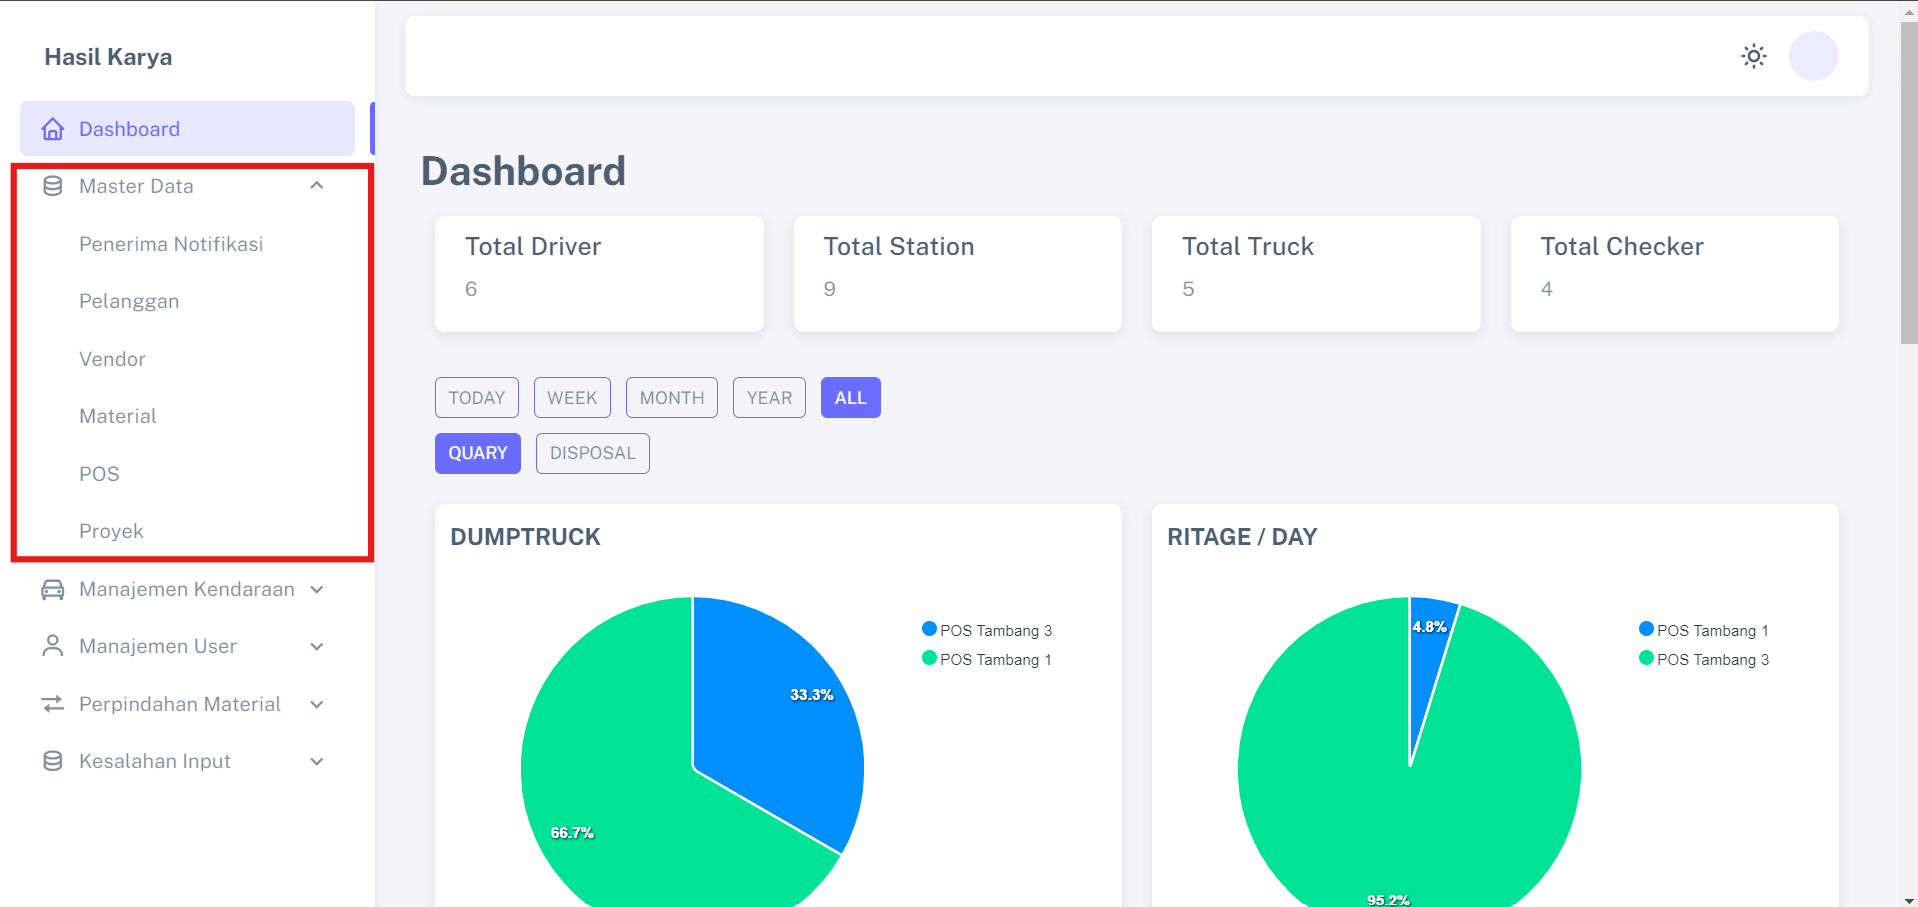Screen dimensions: 1918x907
Task: Open Penerima Notifikasi menu item
Action: 171,244
